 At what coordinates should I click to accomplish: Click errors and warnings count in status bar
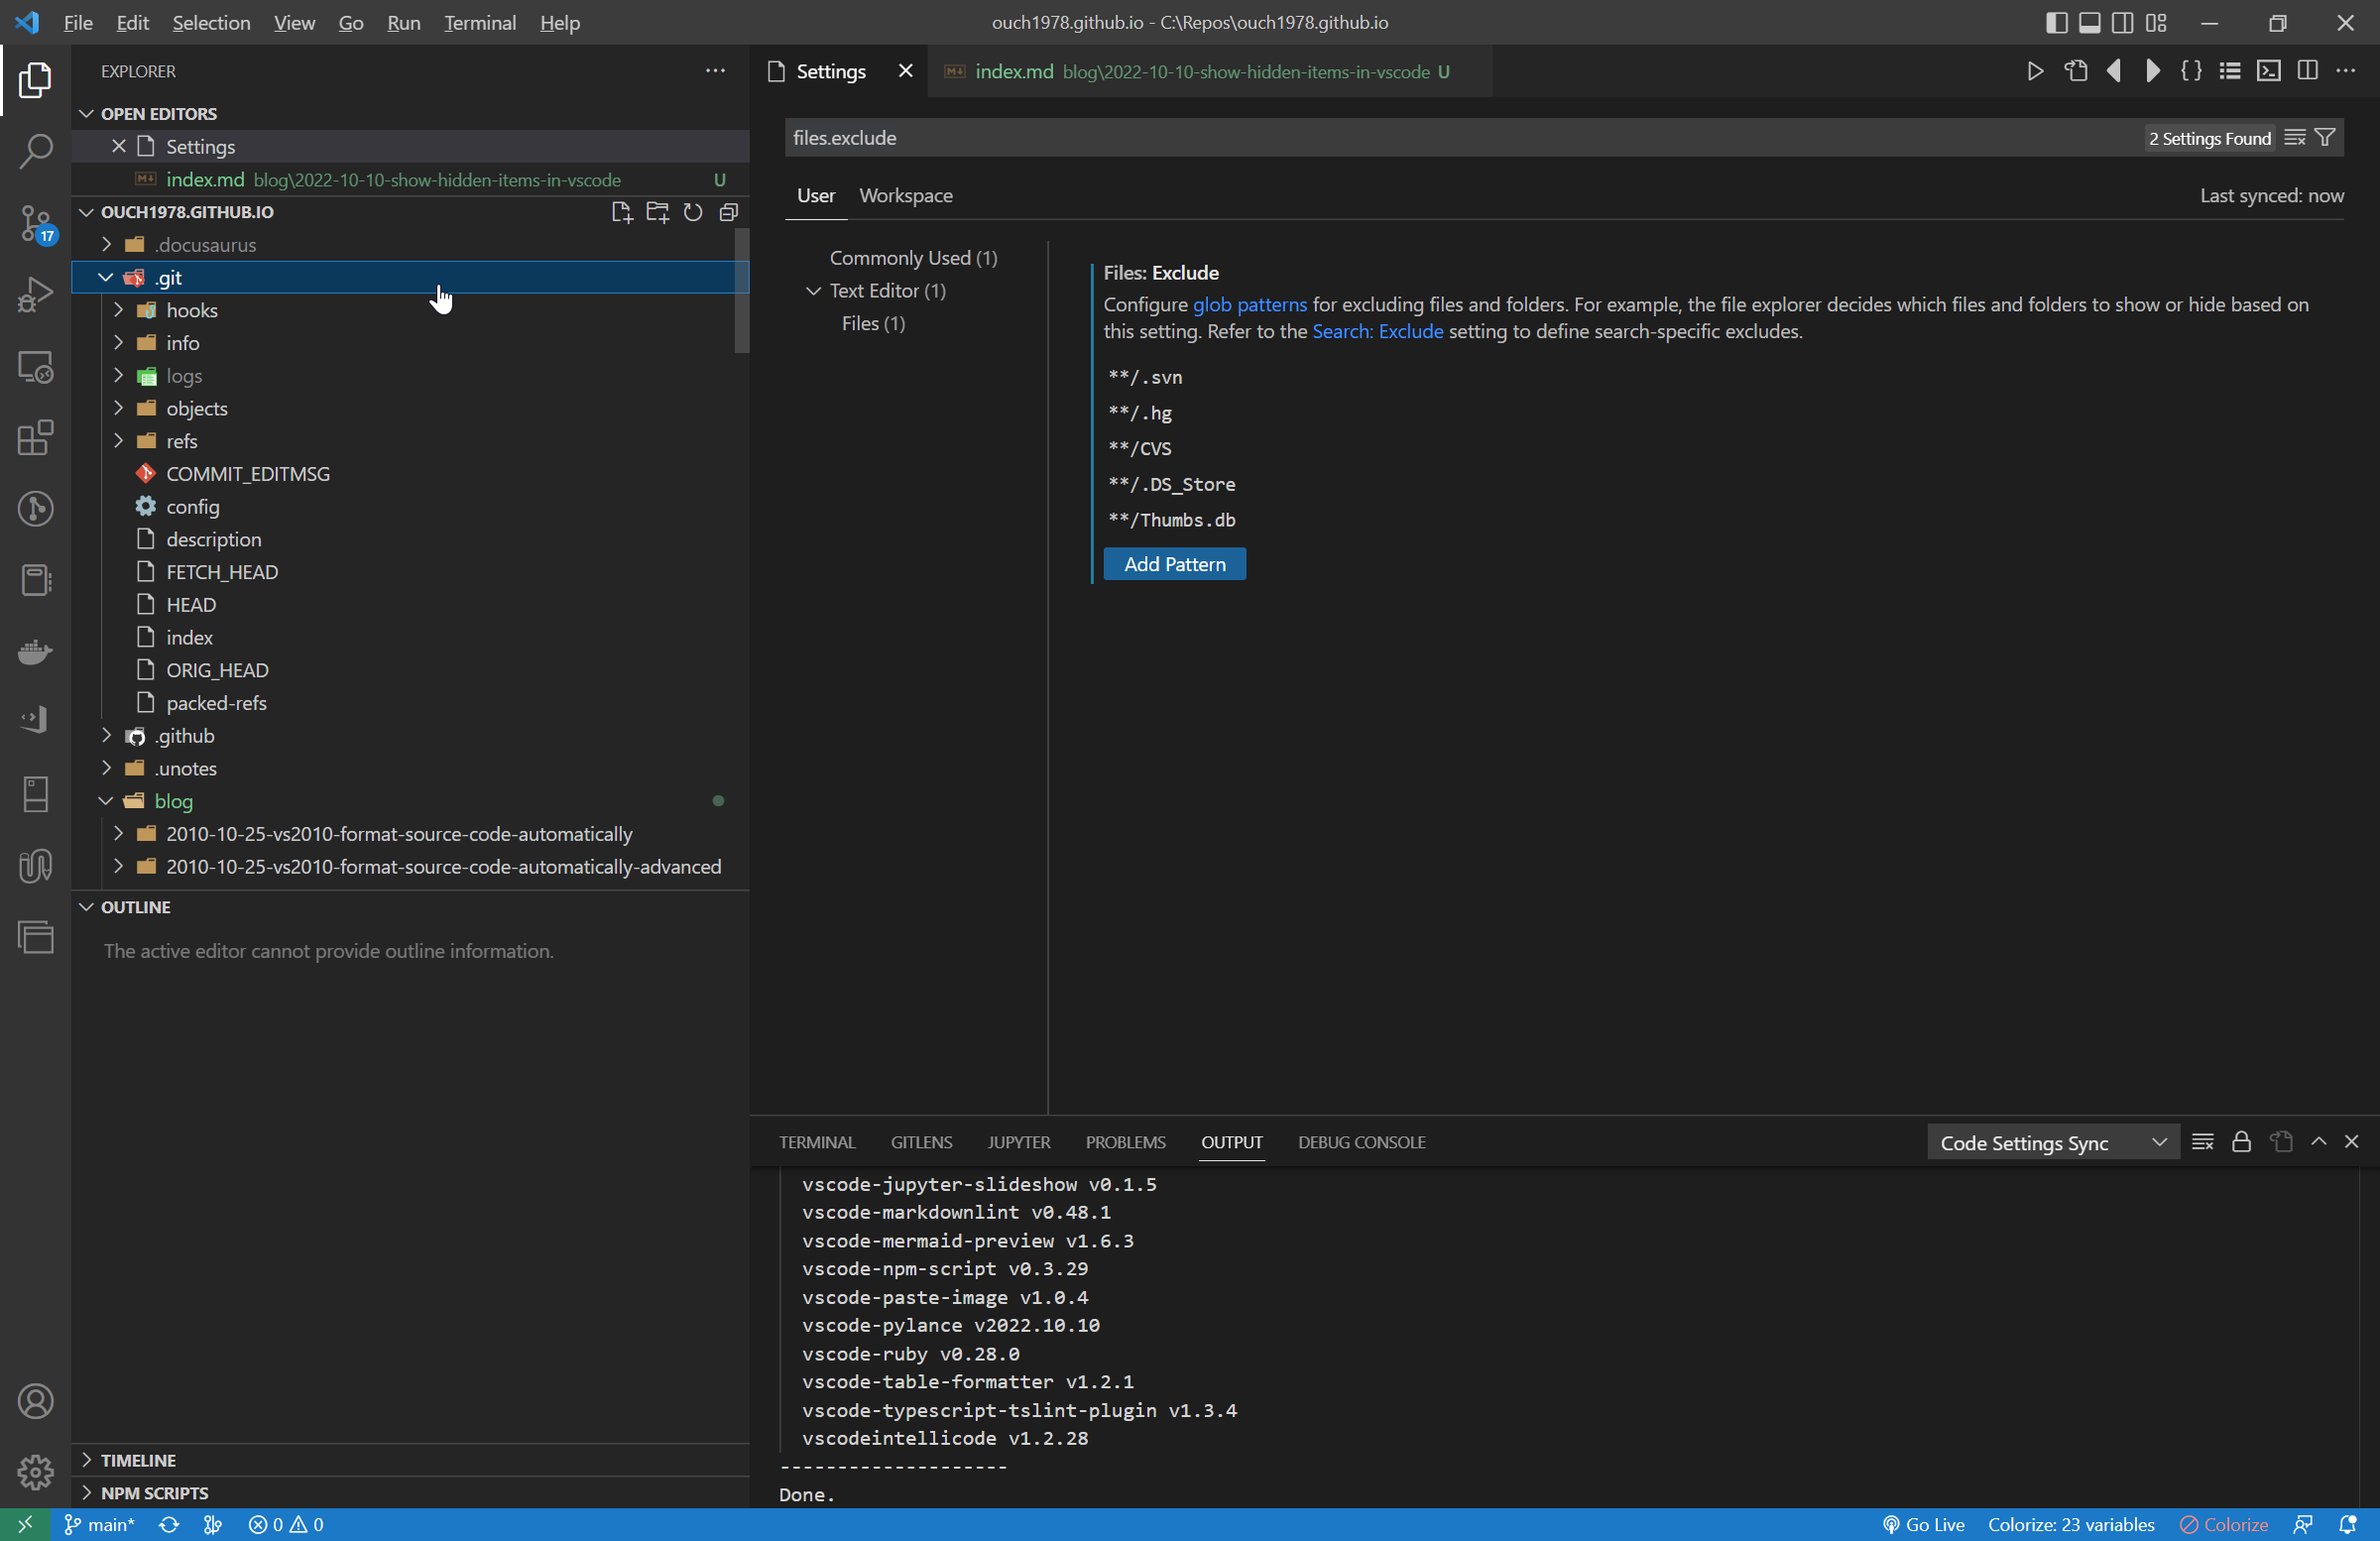click(286, 1525)
